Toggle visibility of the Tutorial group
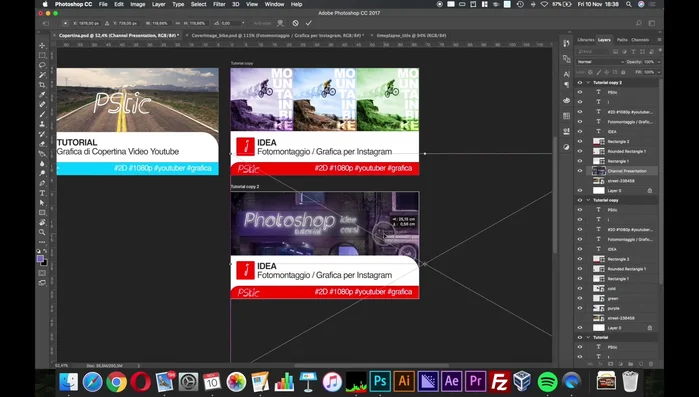This screenshot has width=699, height=397. (580, 337)
